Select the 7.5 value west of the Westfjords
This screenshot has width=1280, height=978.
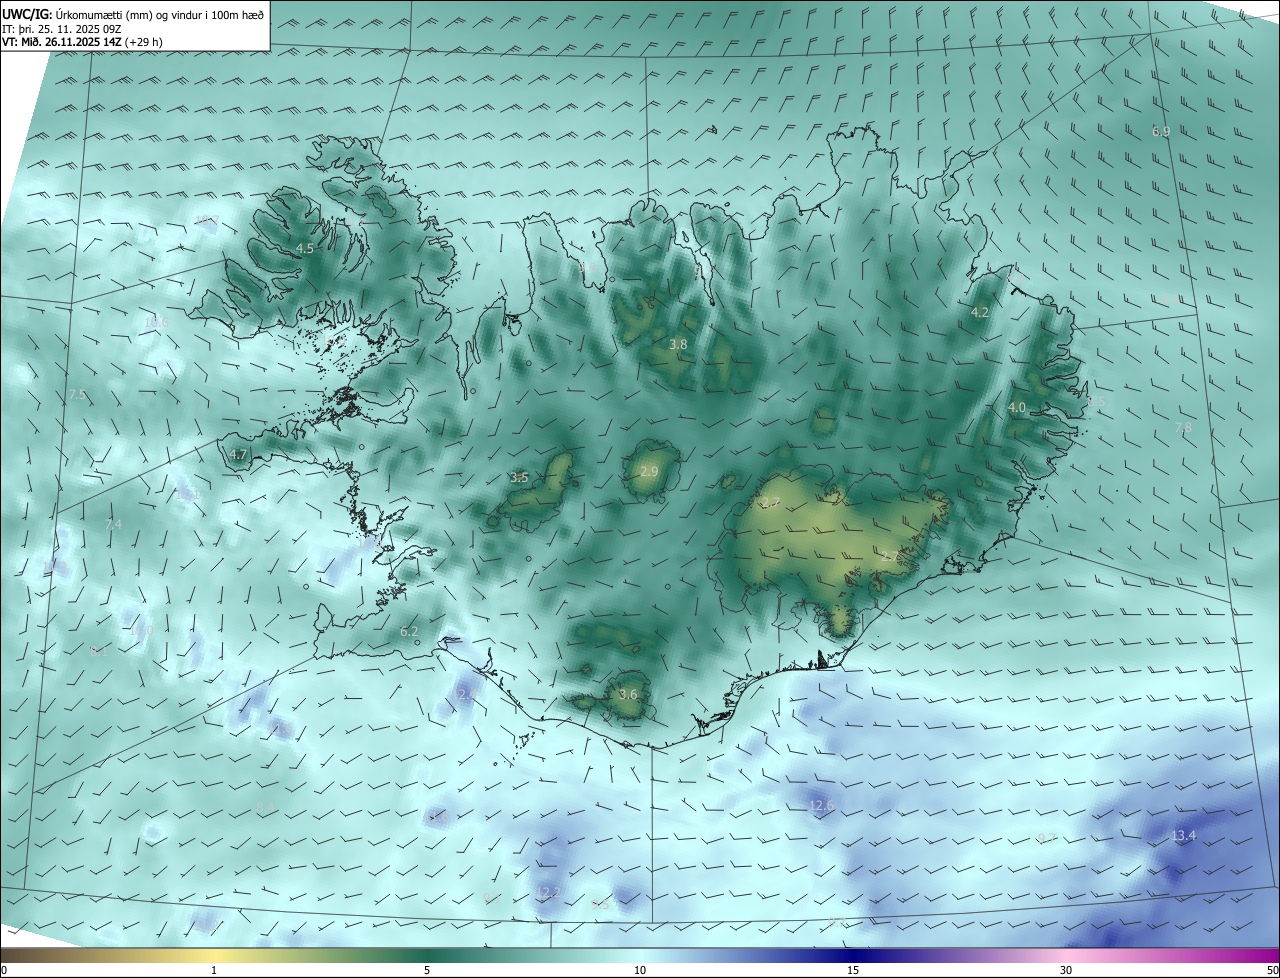(77, 395)
